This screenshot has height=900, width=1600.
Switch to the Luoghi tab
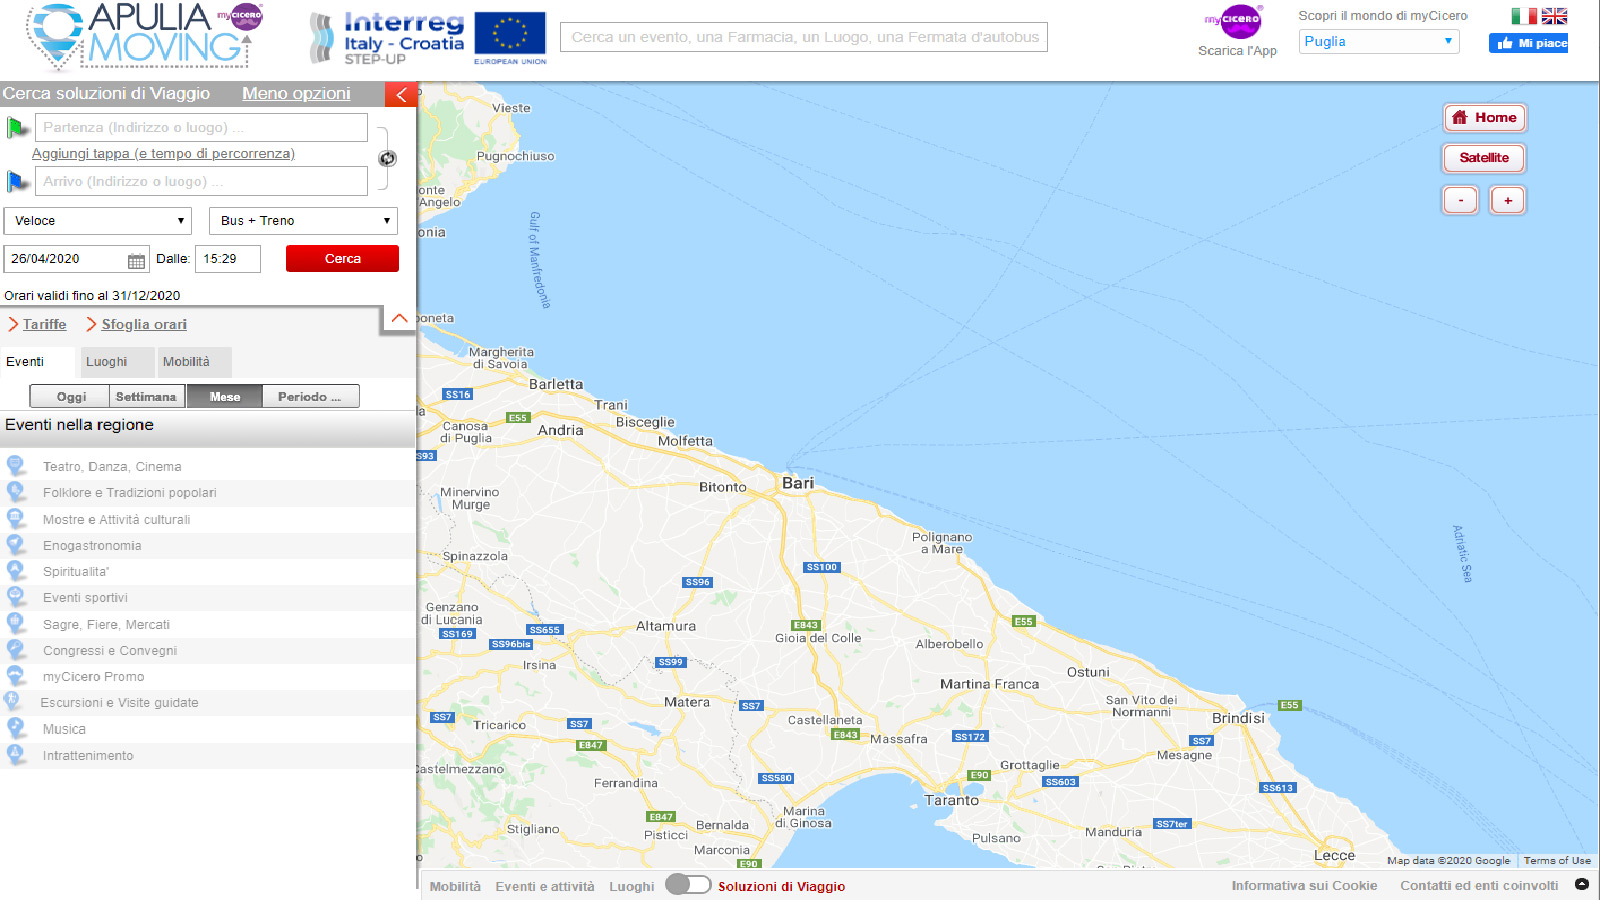(x=107, y=362)
